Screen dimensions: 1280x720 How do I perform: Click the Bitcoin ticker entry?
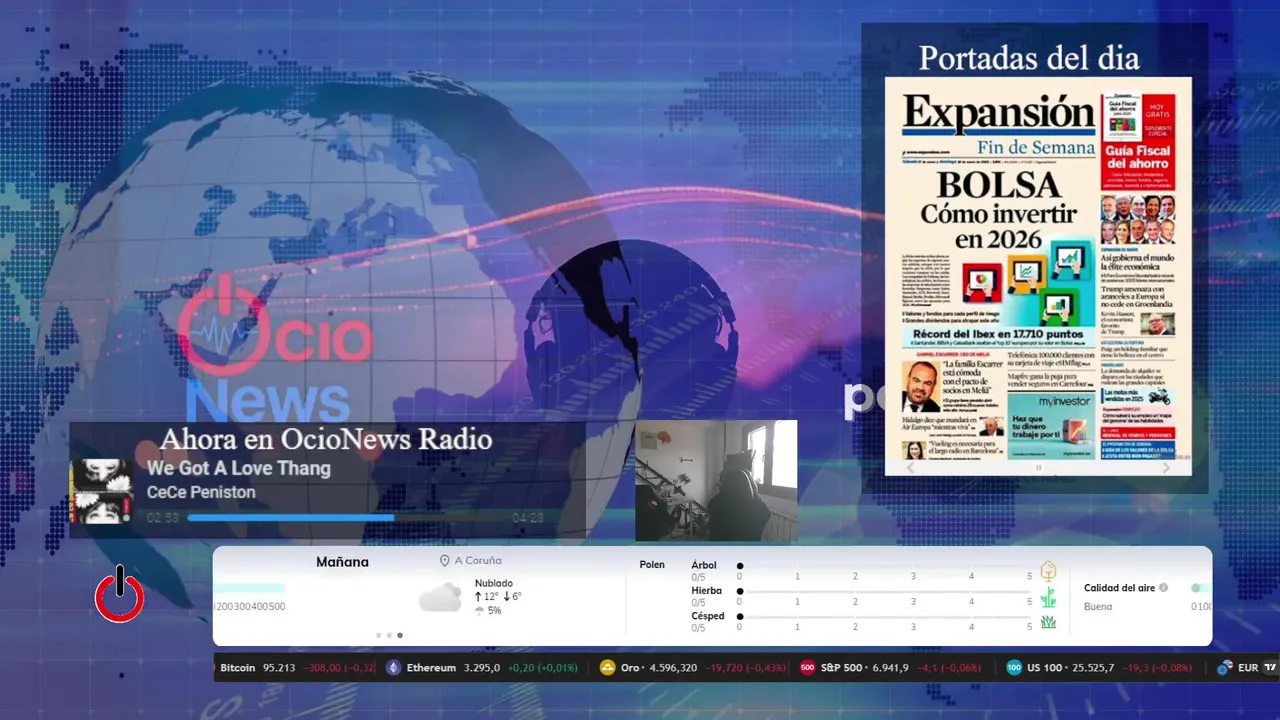(x=296, y=668)
